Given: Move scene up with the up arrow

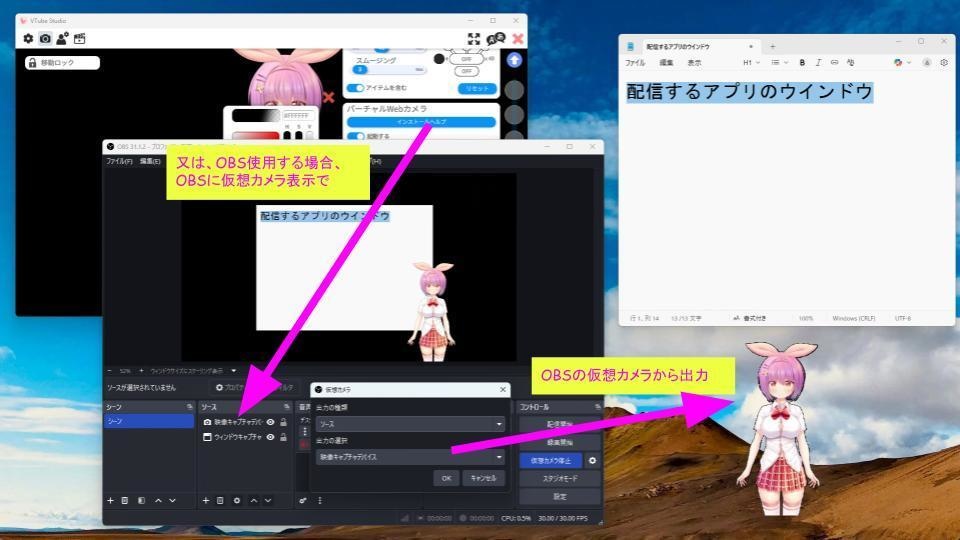Looking at the screenshot, I should [158, 500].
